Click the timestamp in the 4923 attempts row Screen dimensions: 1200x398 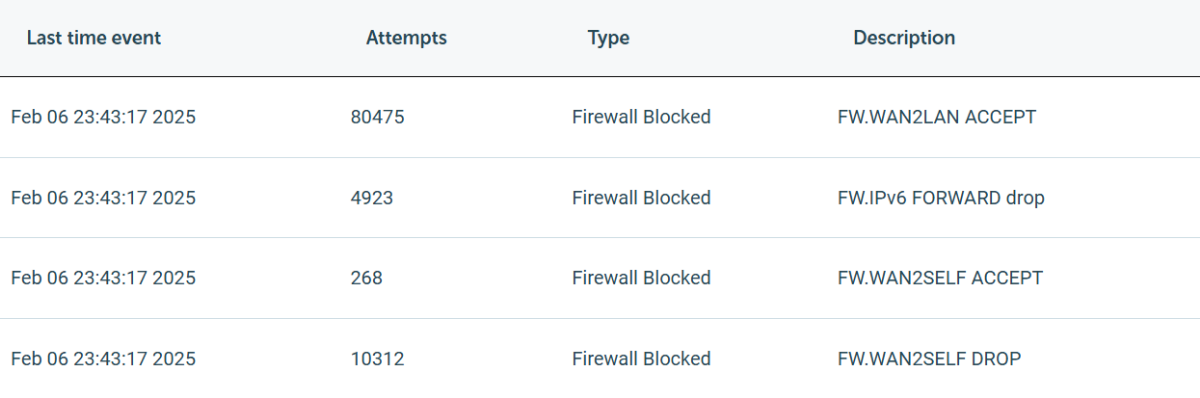point(103,198)
